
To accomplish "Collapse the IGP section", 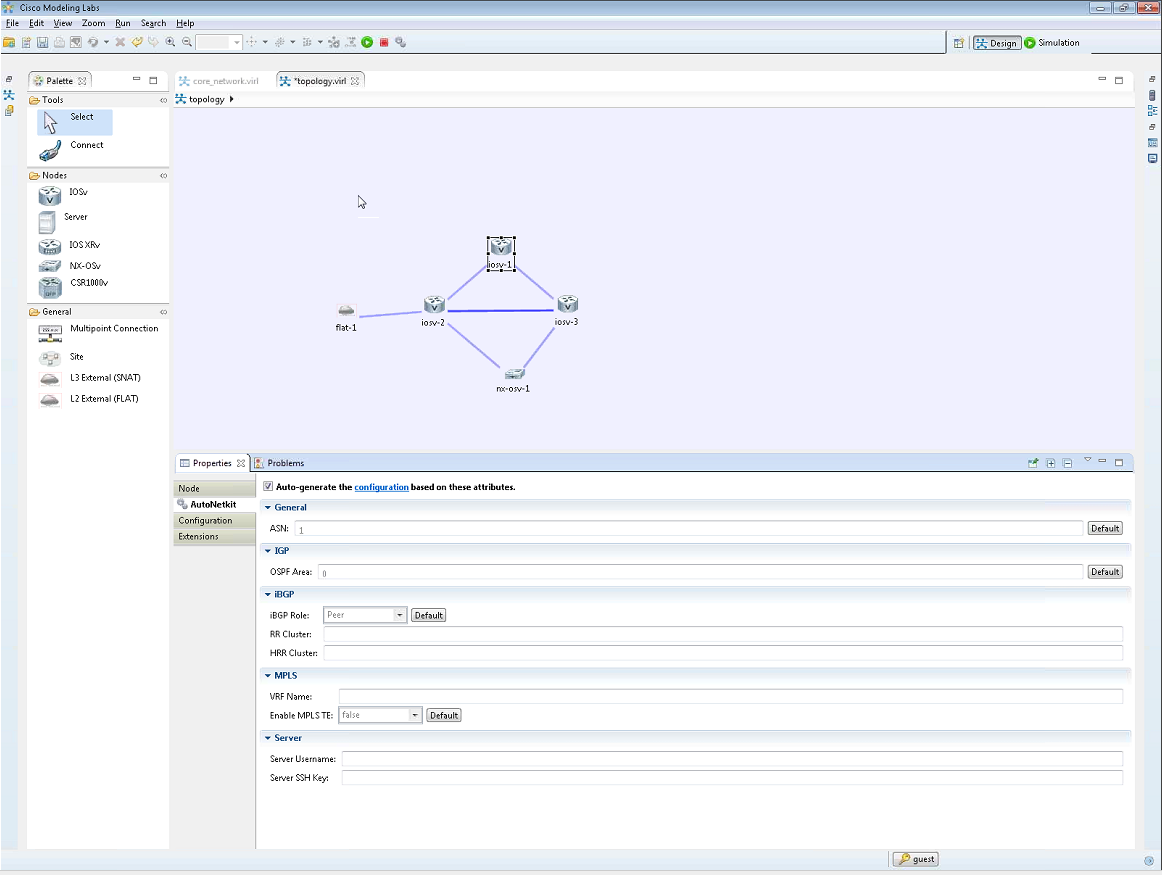I will pos(268,550).
